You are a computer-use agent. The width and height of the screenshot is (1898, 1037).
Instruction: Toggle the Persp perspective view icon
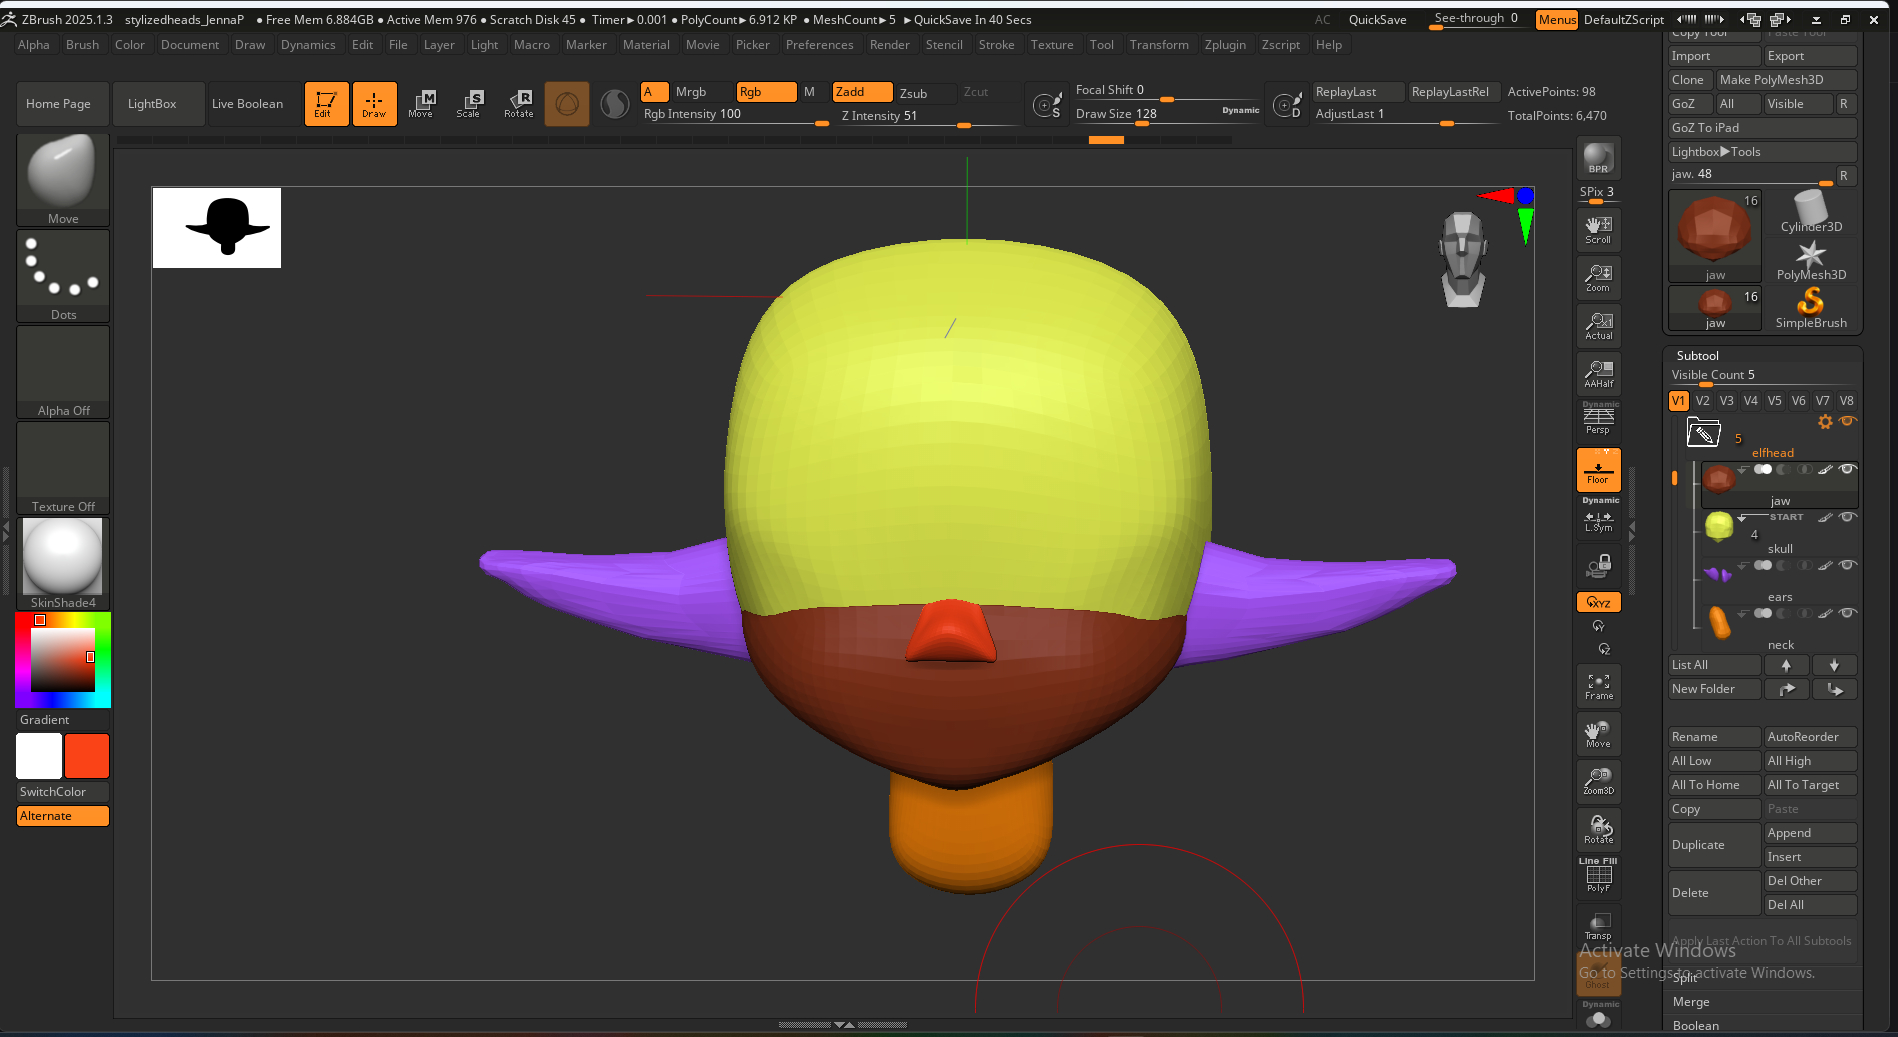pos(1598,419)
